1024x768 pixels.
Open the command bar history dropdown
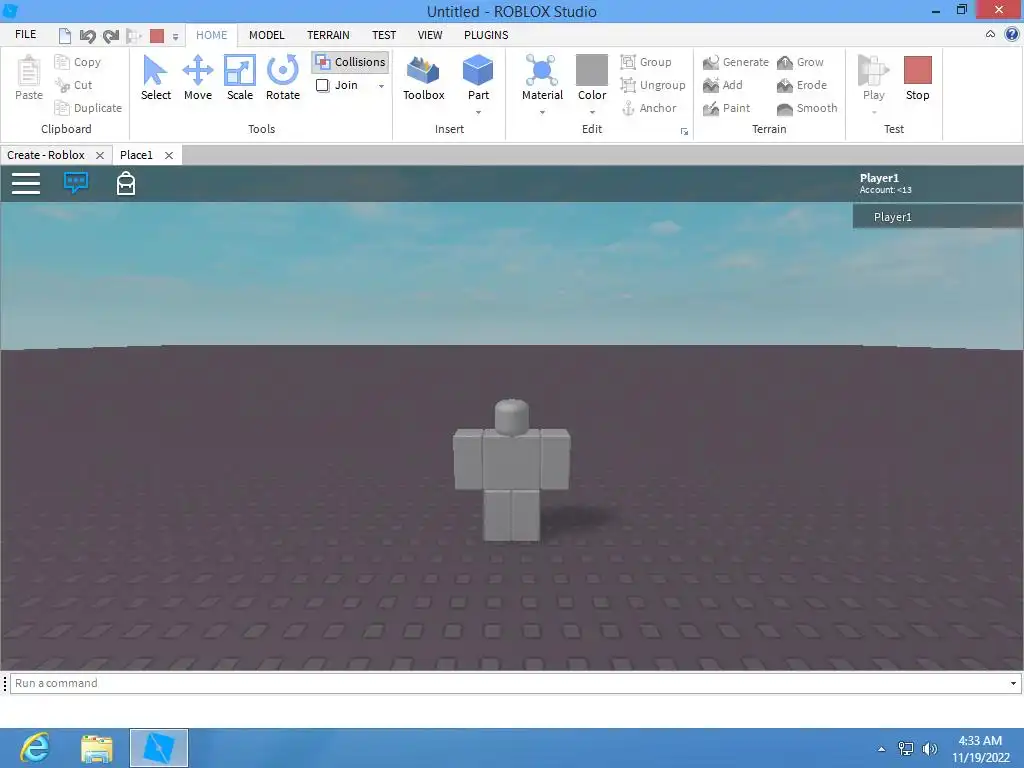click(1013, 683)
